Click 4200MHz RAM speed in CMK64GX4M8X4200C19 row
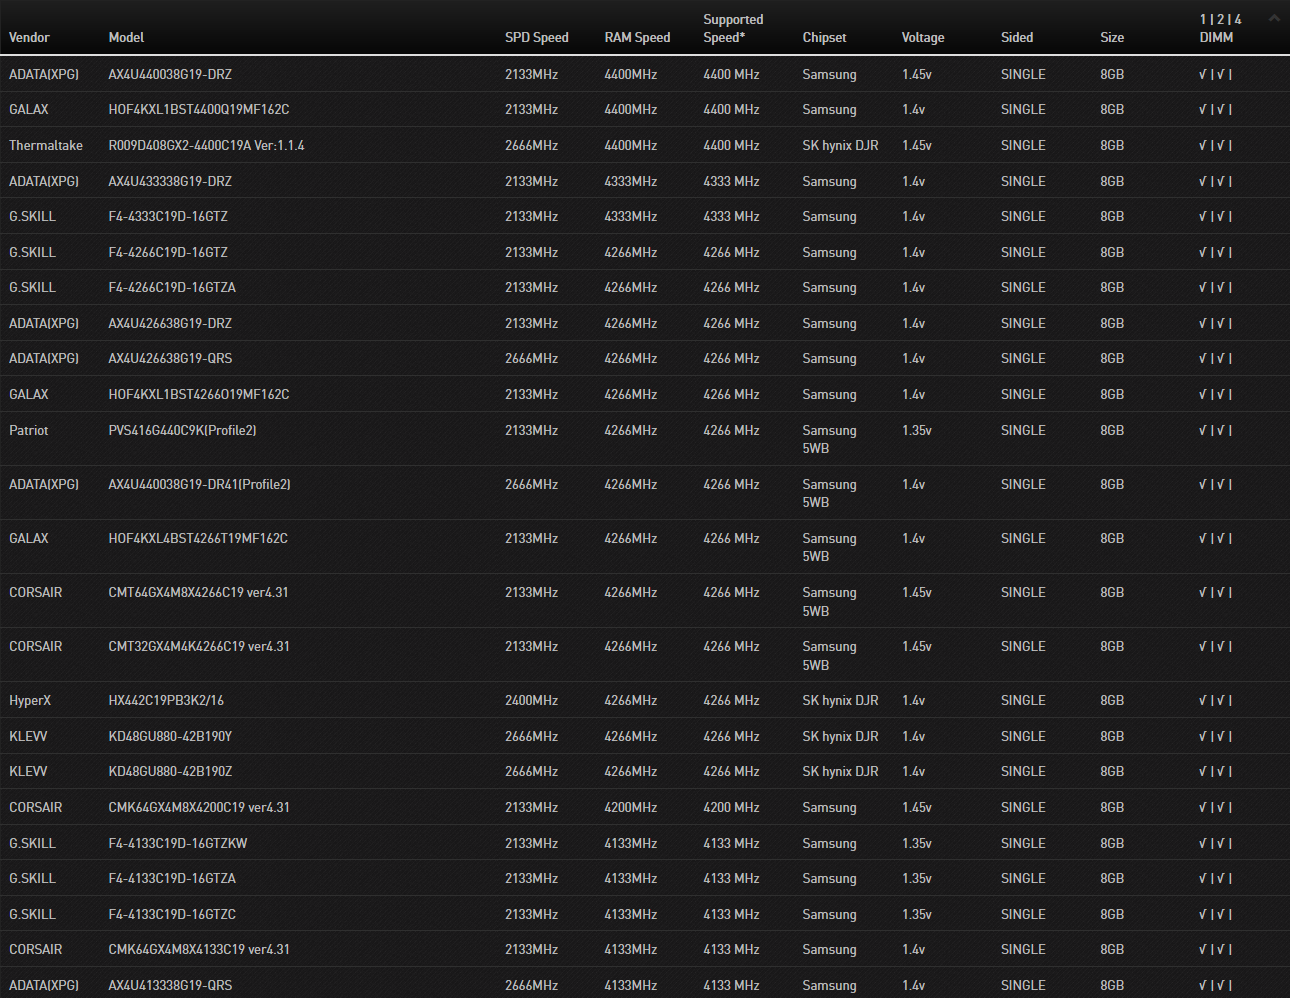This screenshot has height=998, width=1290. pos(630,808)
